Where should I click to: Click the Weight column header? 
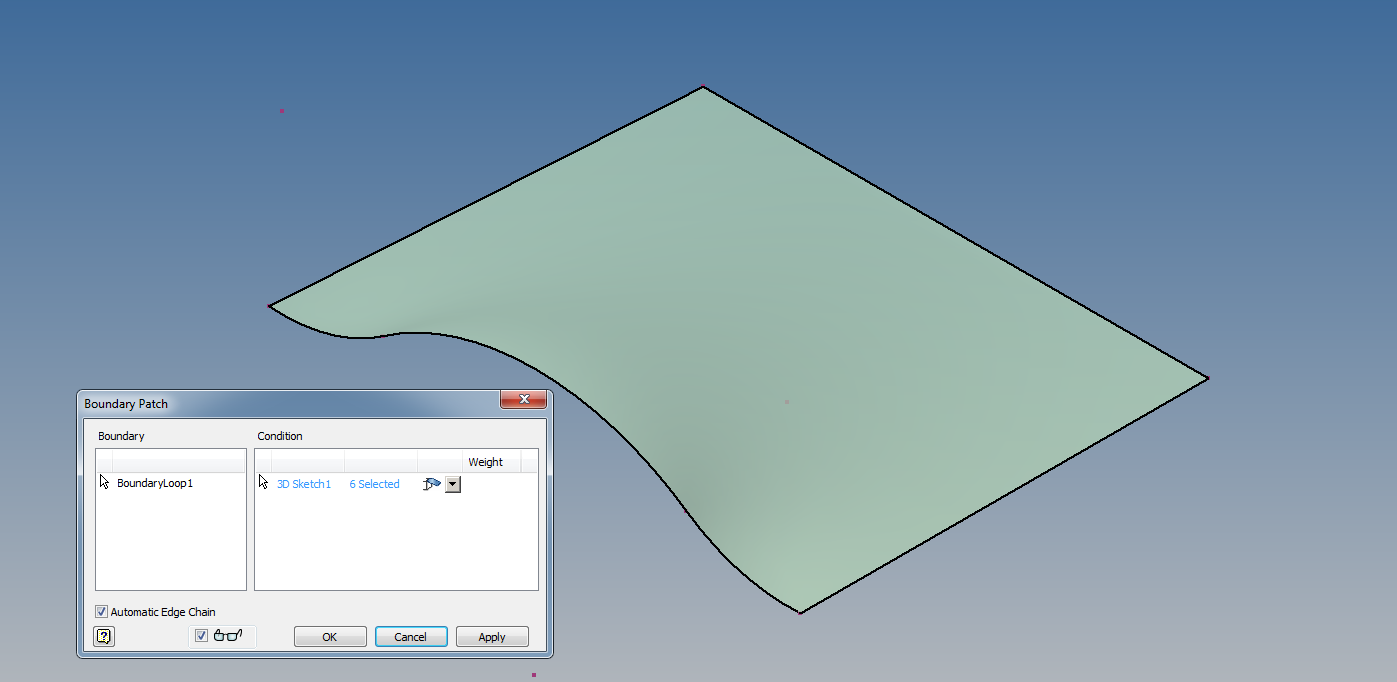coord(486,461)
